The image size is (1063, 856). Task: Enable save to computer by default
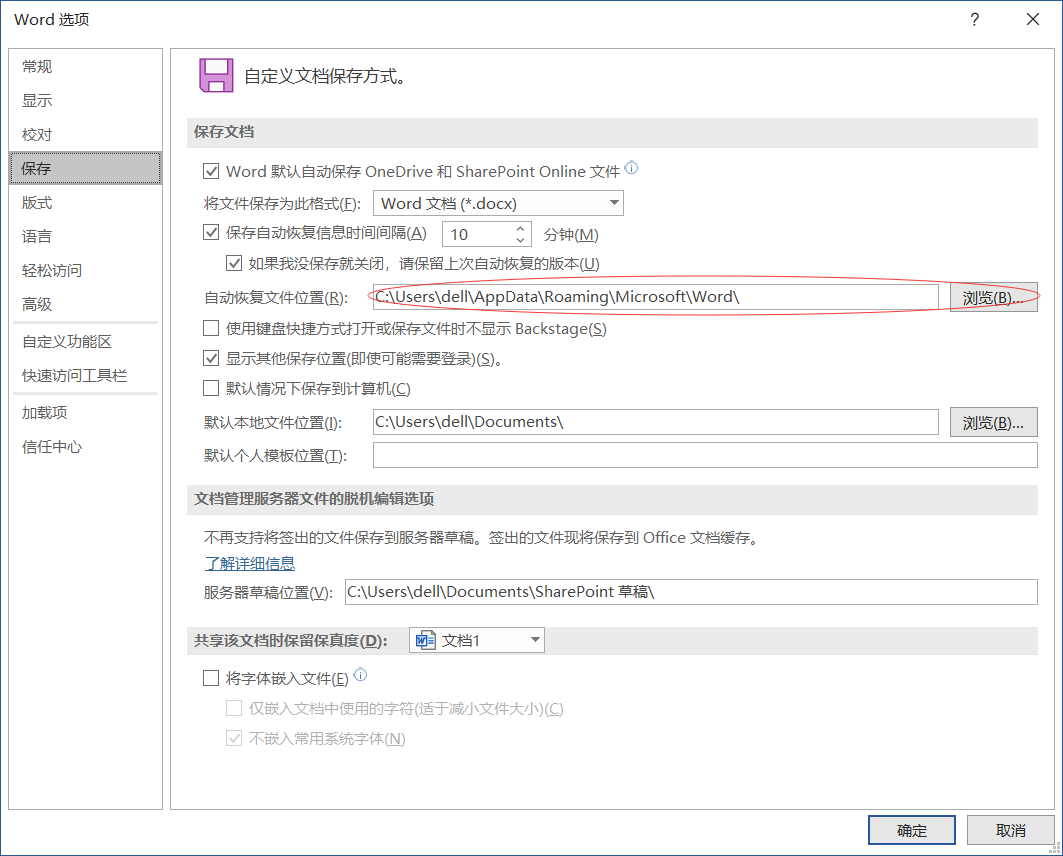211,388
